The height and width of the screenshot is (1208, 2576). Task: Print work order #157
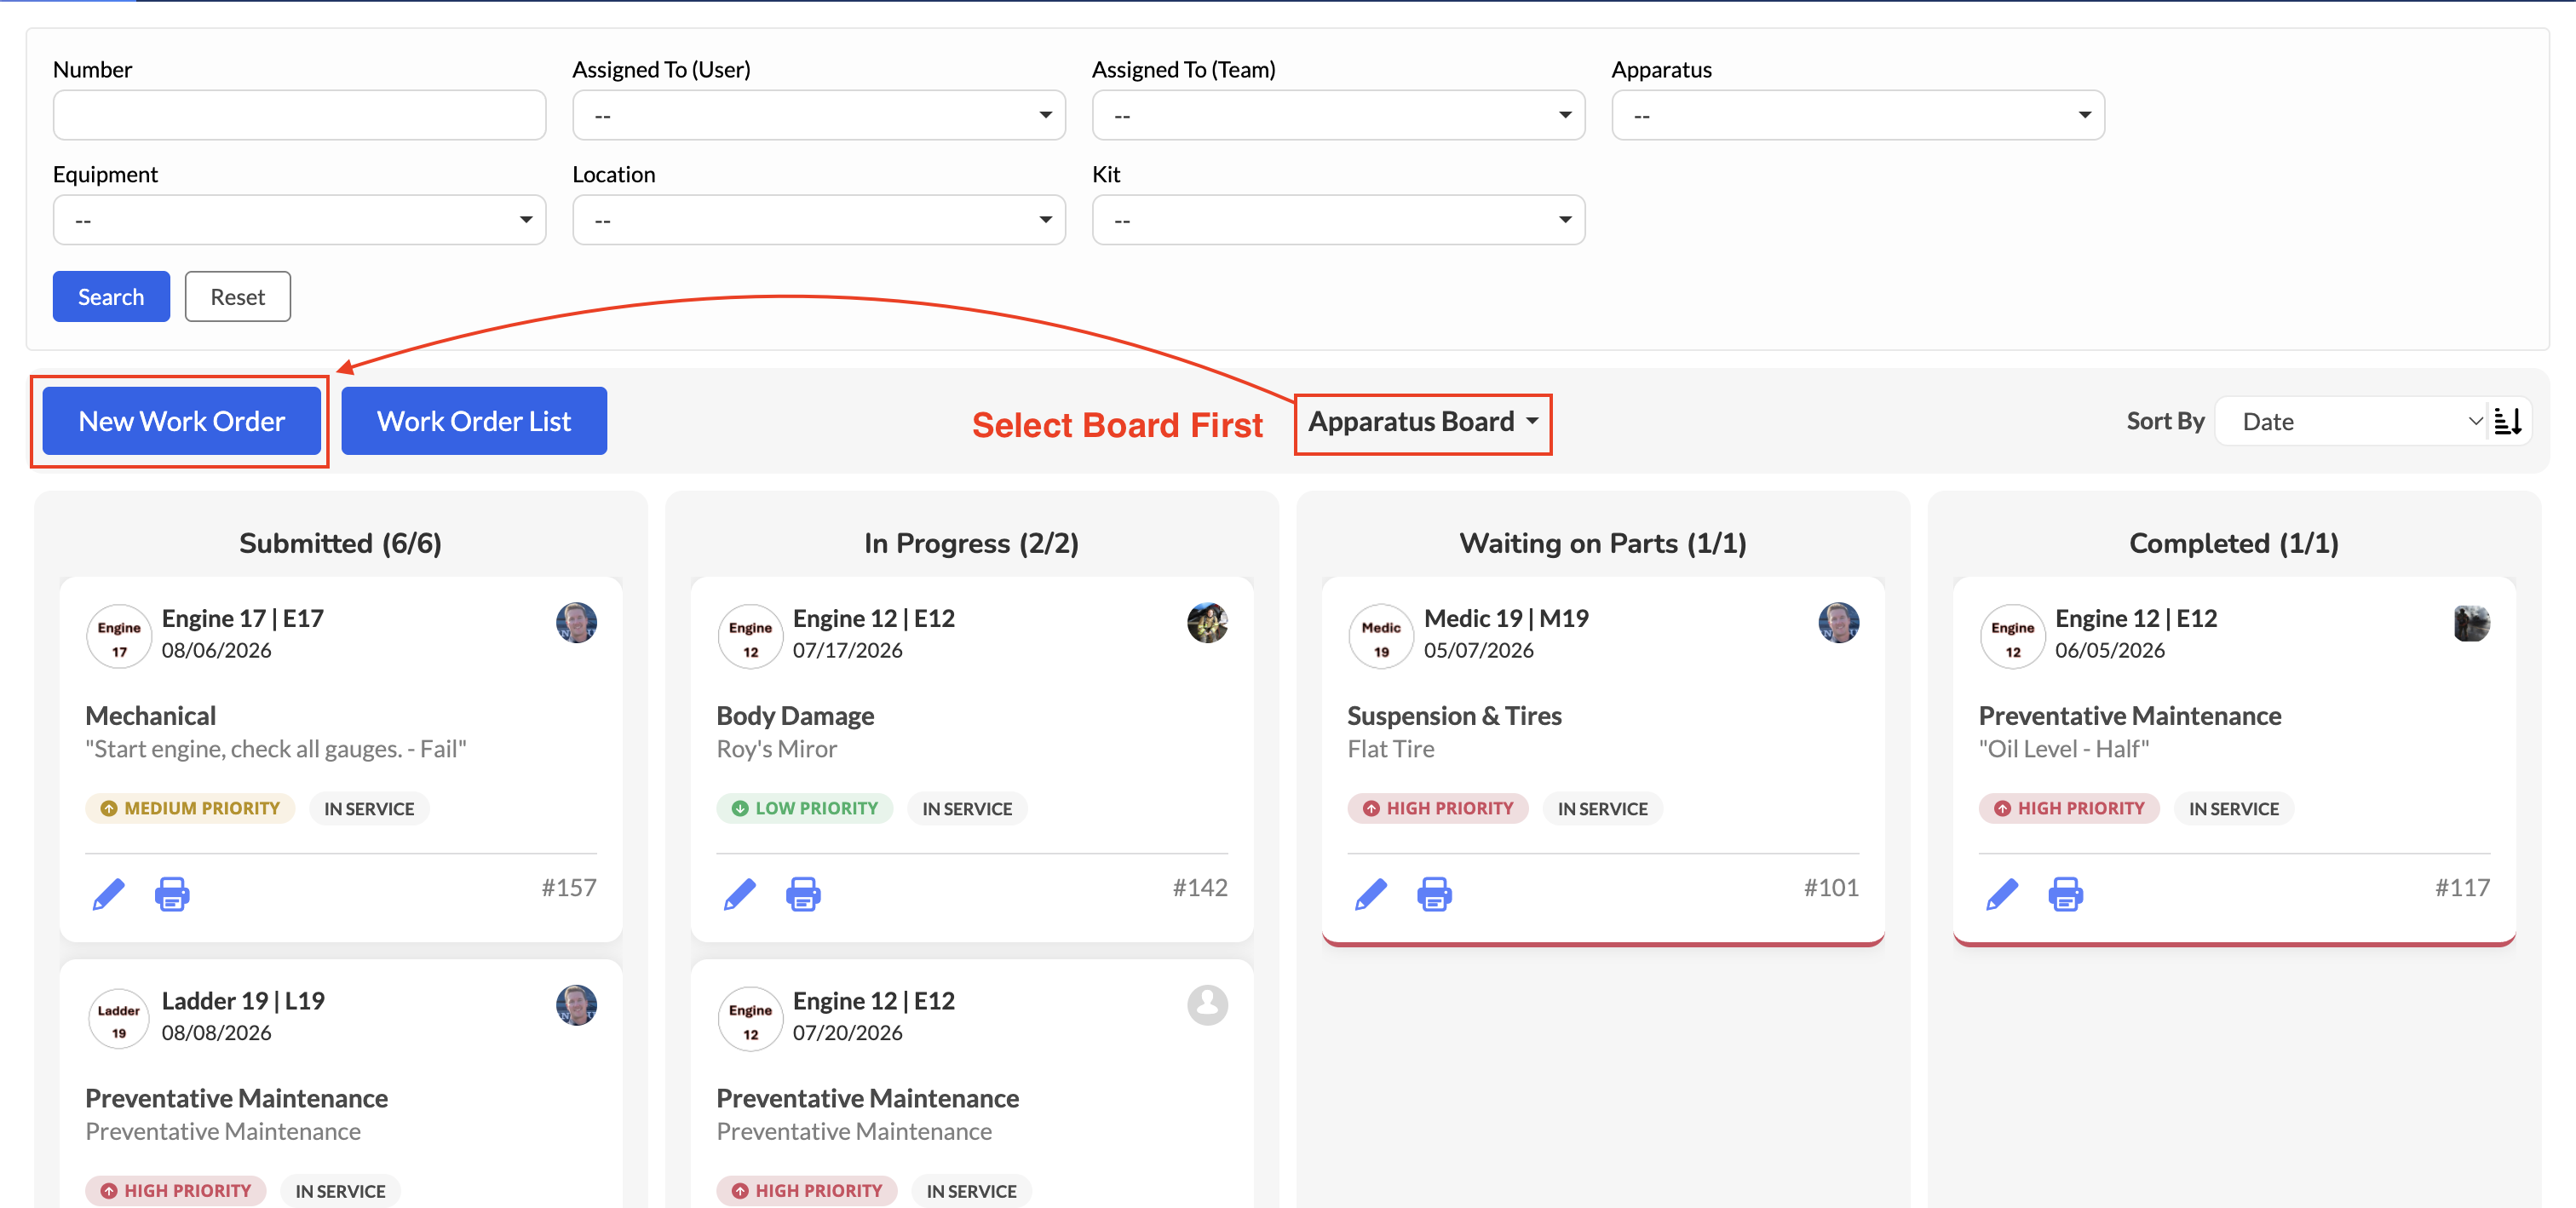172,893
